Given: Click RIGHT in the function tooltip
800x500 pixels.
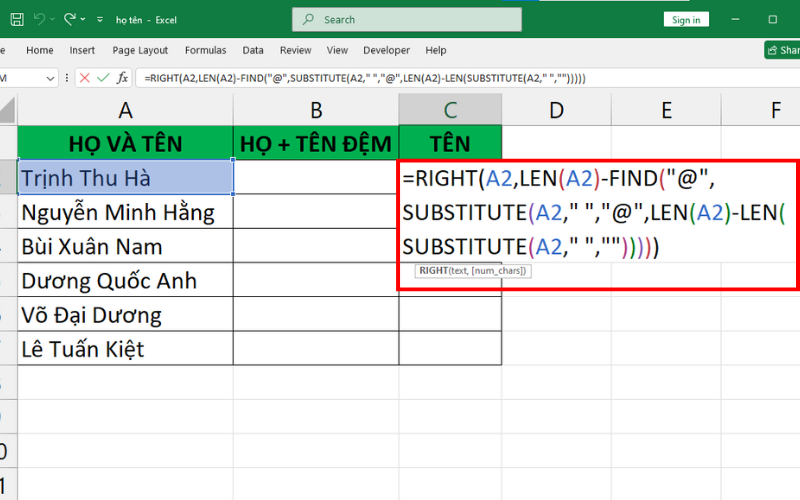Looking at the screenshot, I should point(433,270).
